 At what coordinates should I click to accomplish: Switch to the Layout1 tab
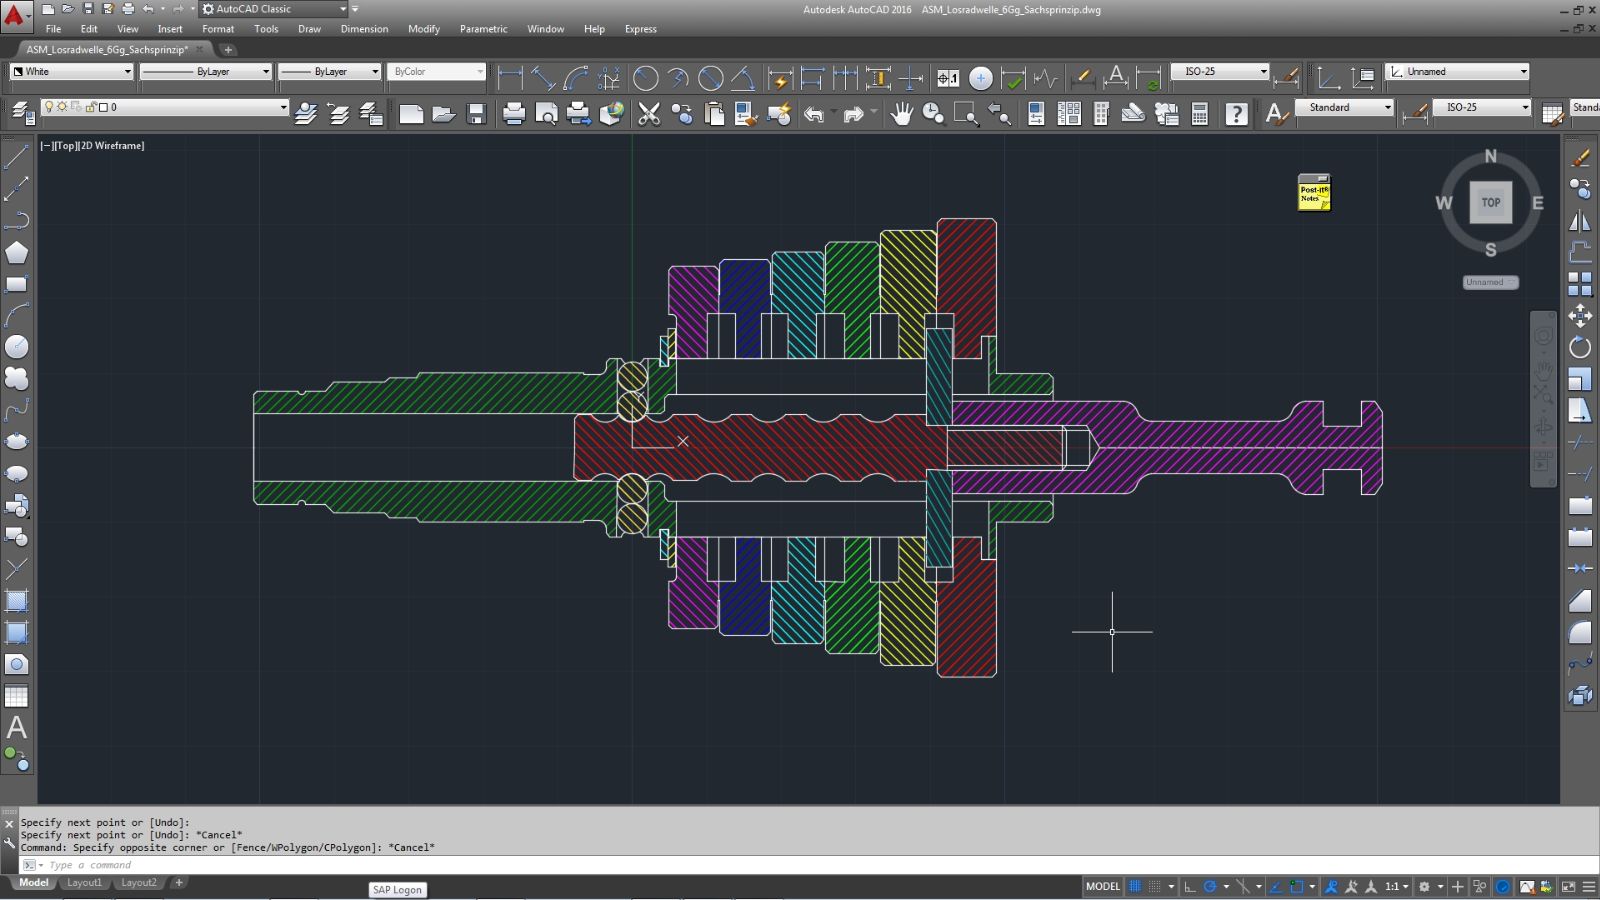84,883
